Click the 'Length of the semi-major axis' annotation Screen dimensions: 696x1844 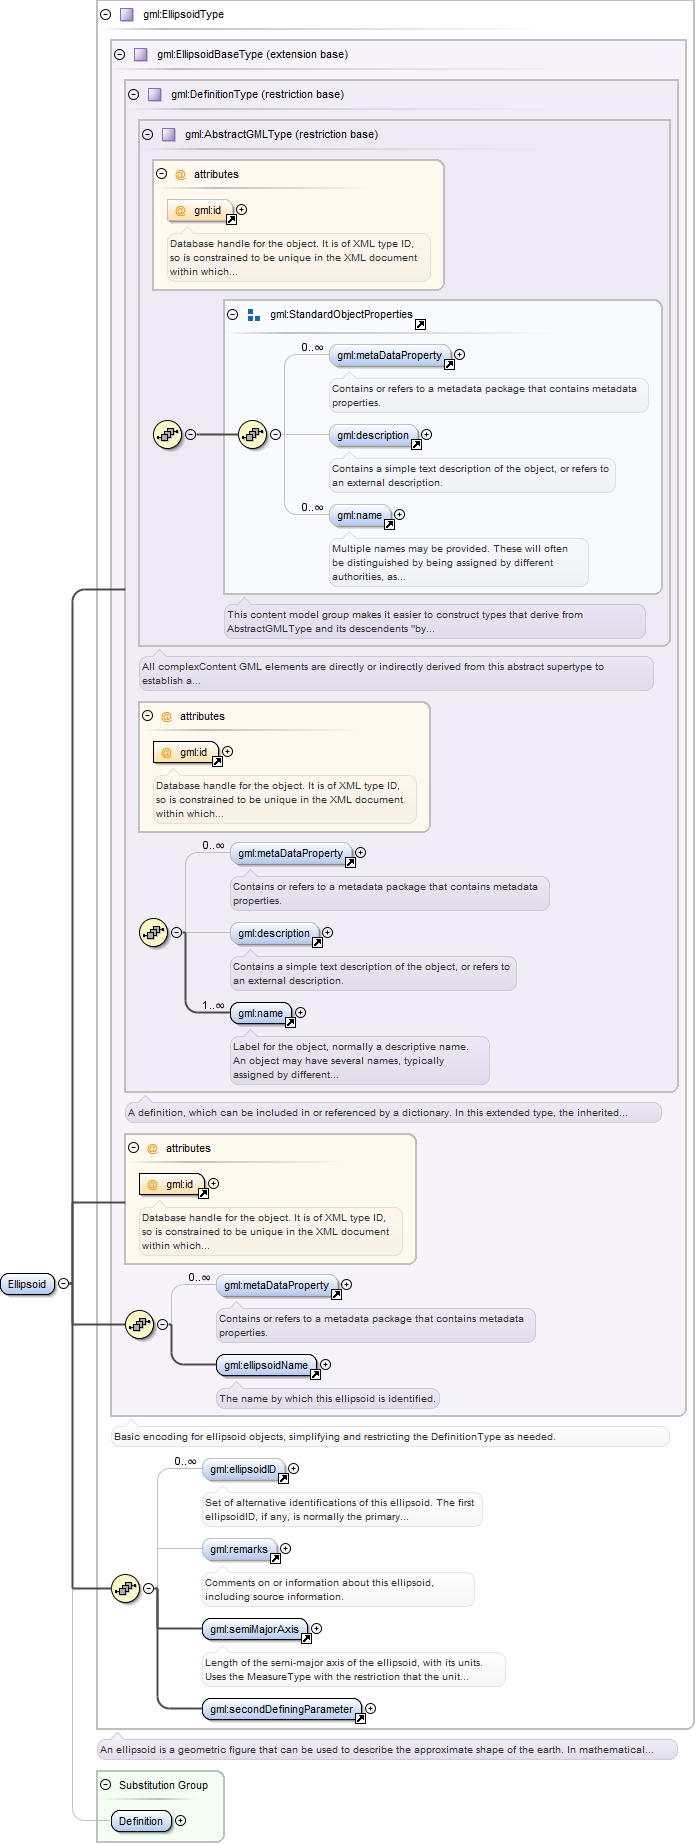[x=354, y=1669]
